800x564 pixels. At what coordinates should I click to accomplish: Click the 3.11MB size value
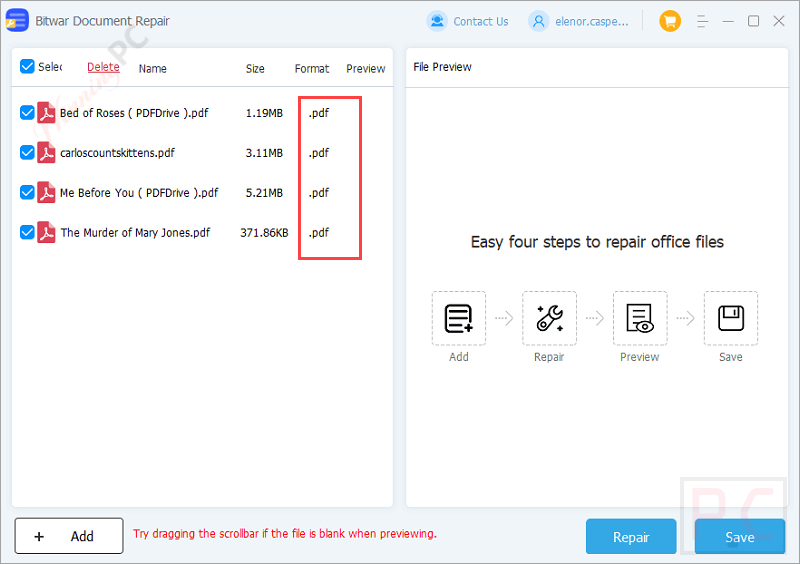[264, 153]
